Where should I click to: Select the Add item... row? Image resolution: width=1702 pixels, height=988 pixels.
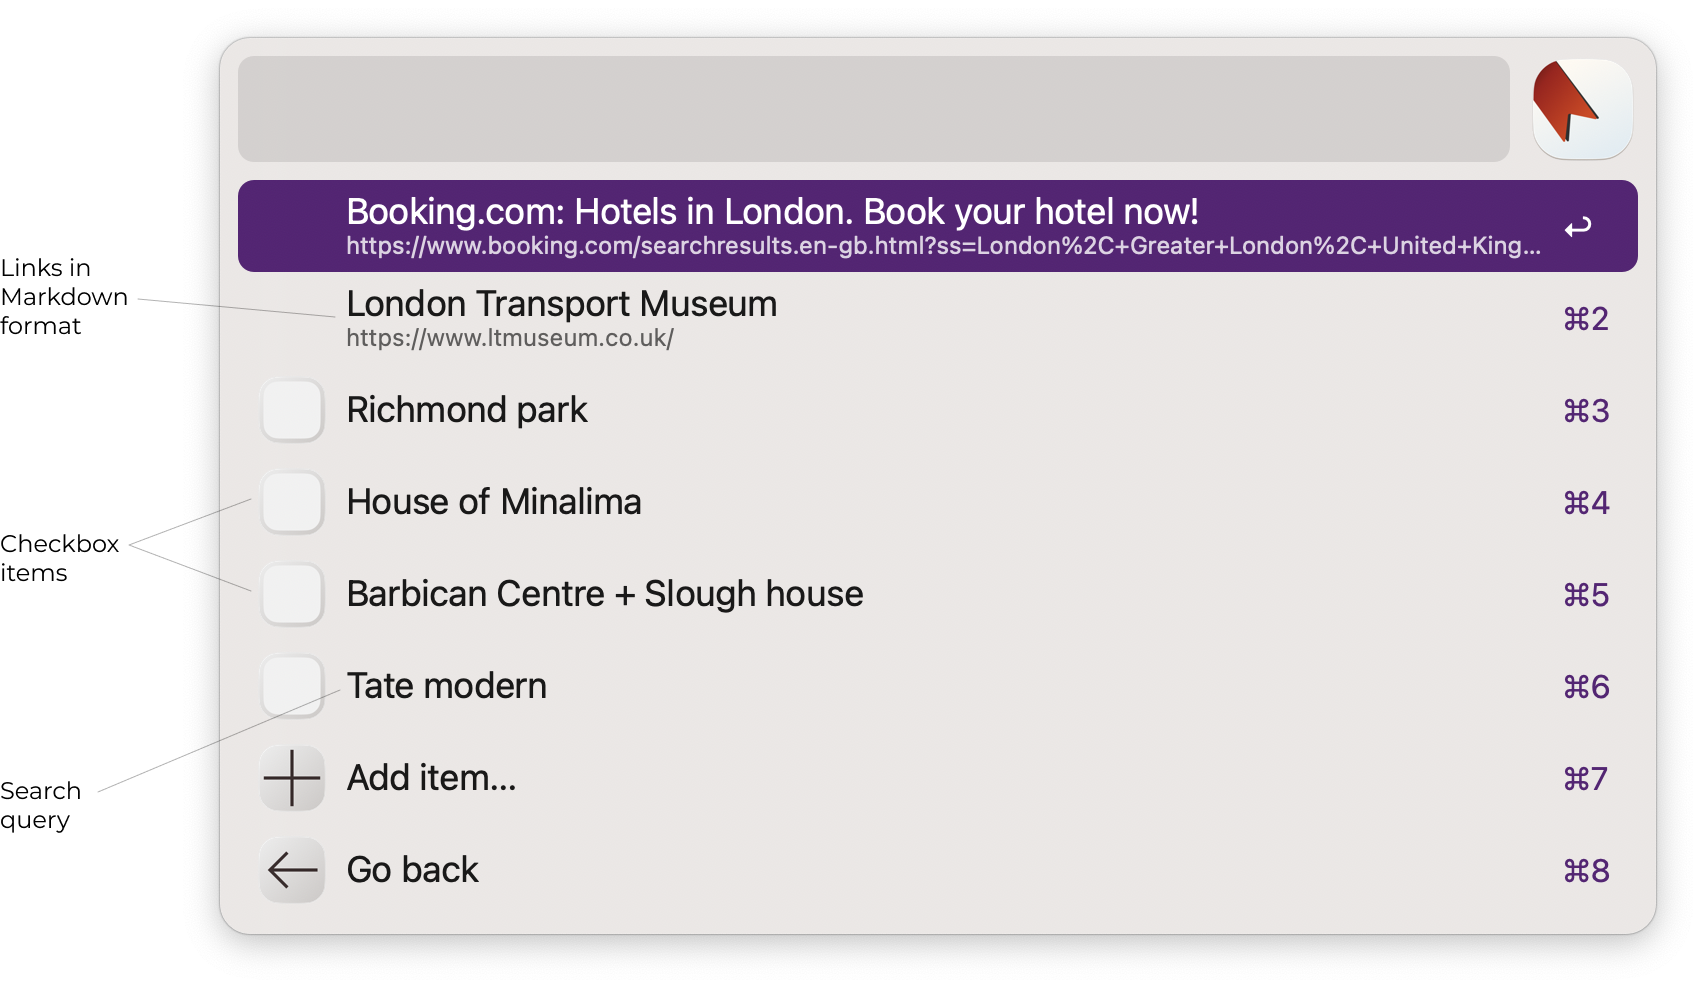coord(937,778)
